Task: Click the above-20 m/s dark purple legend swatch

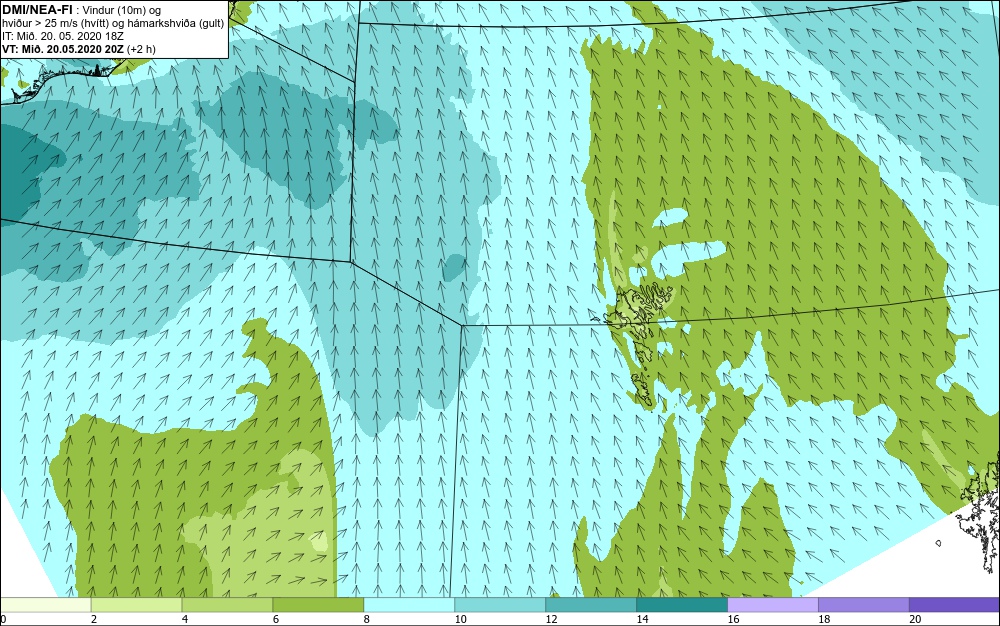Action: pos(954,605)
